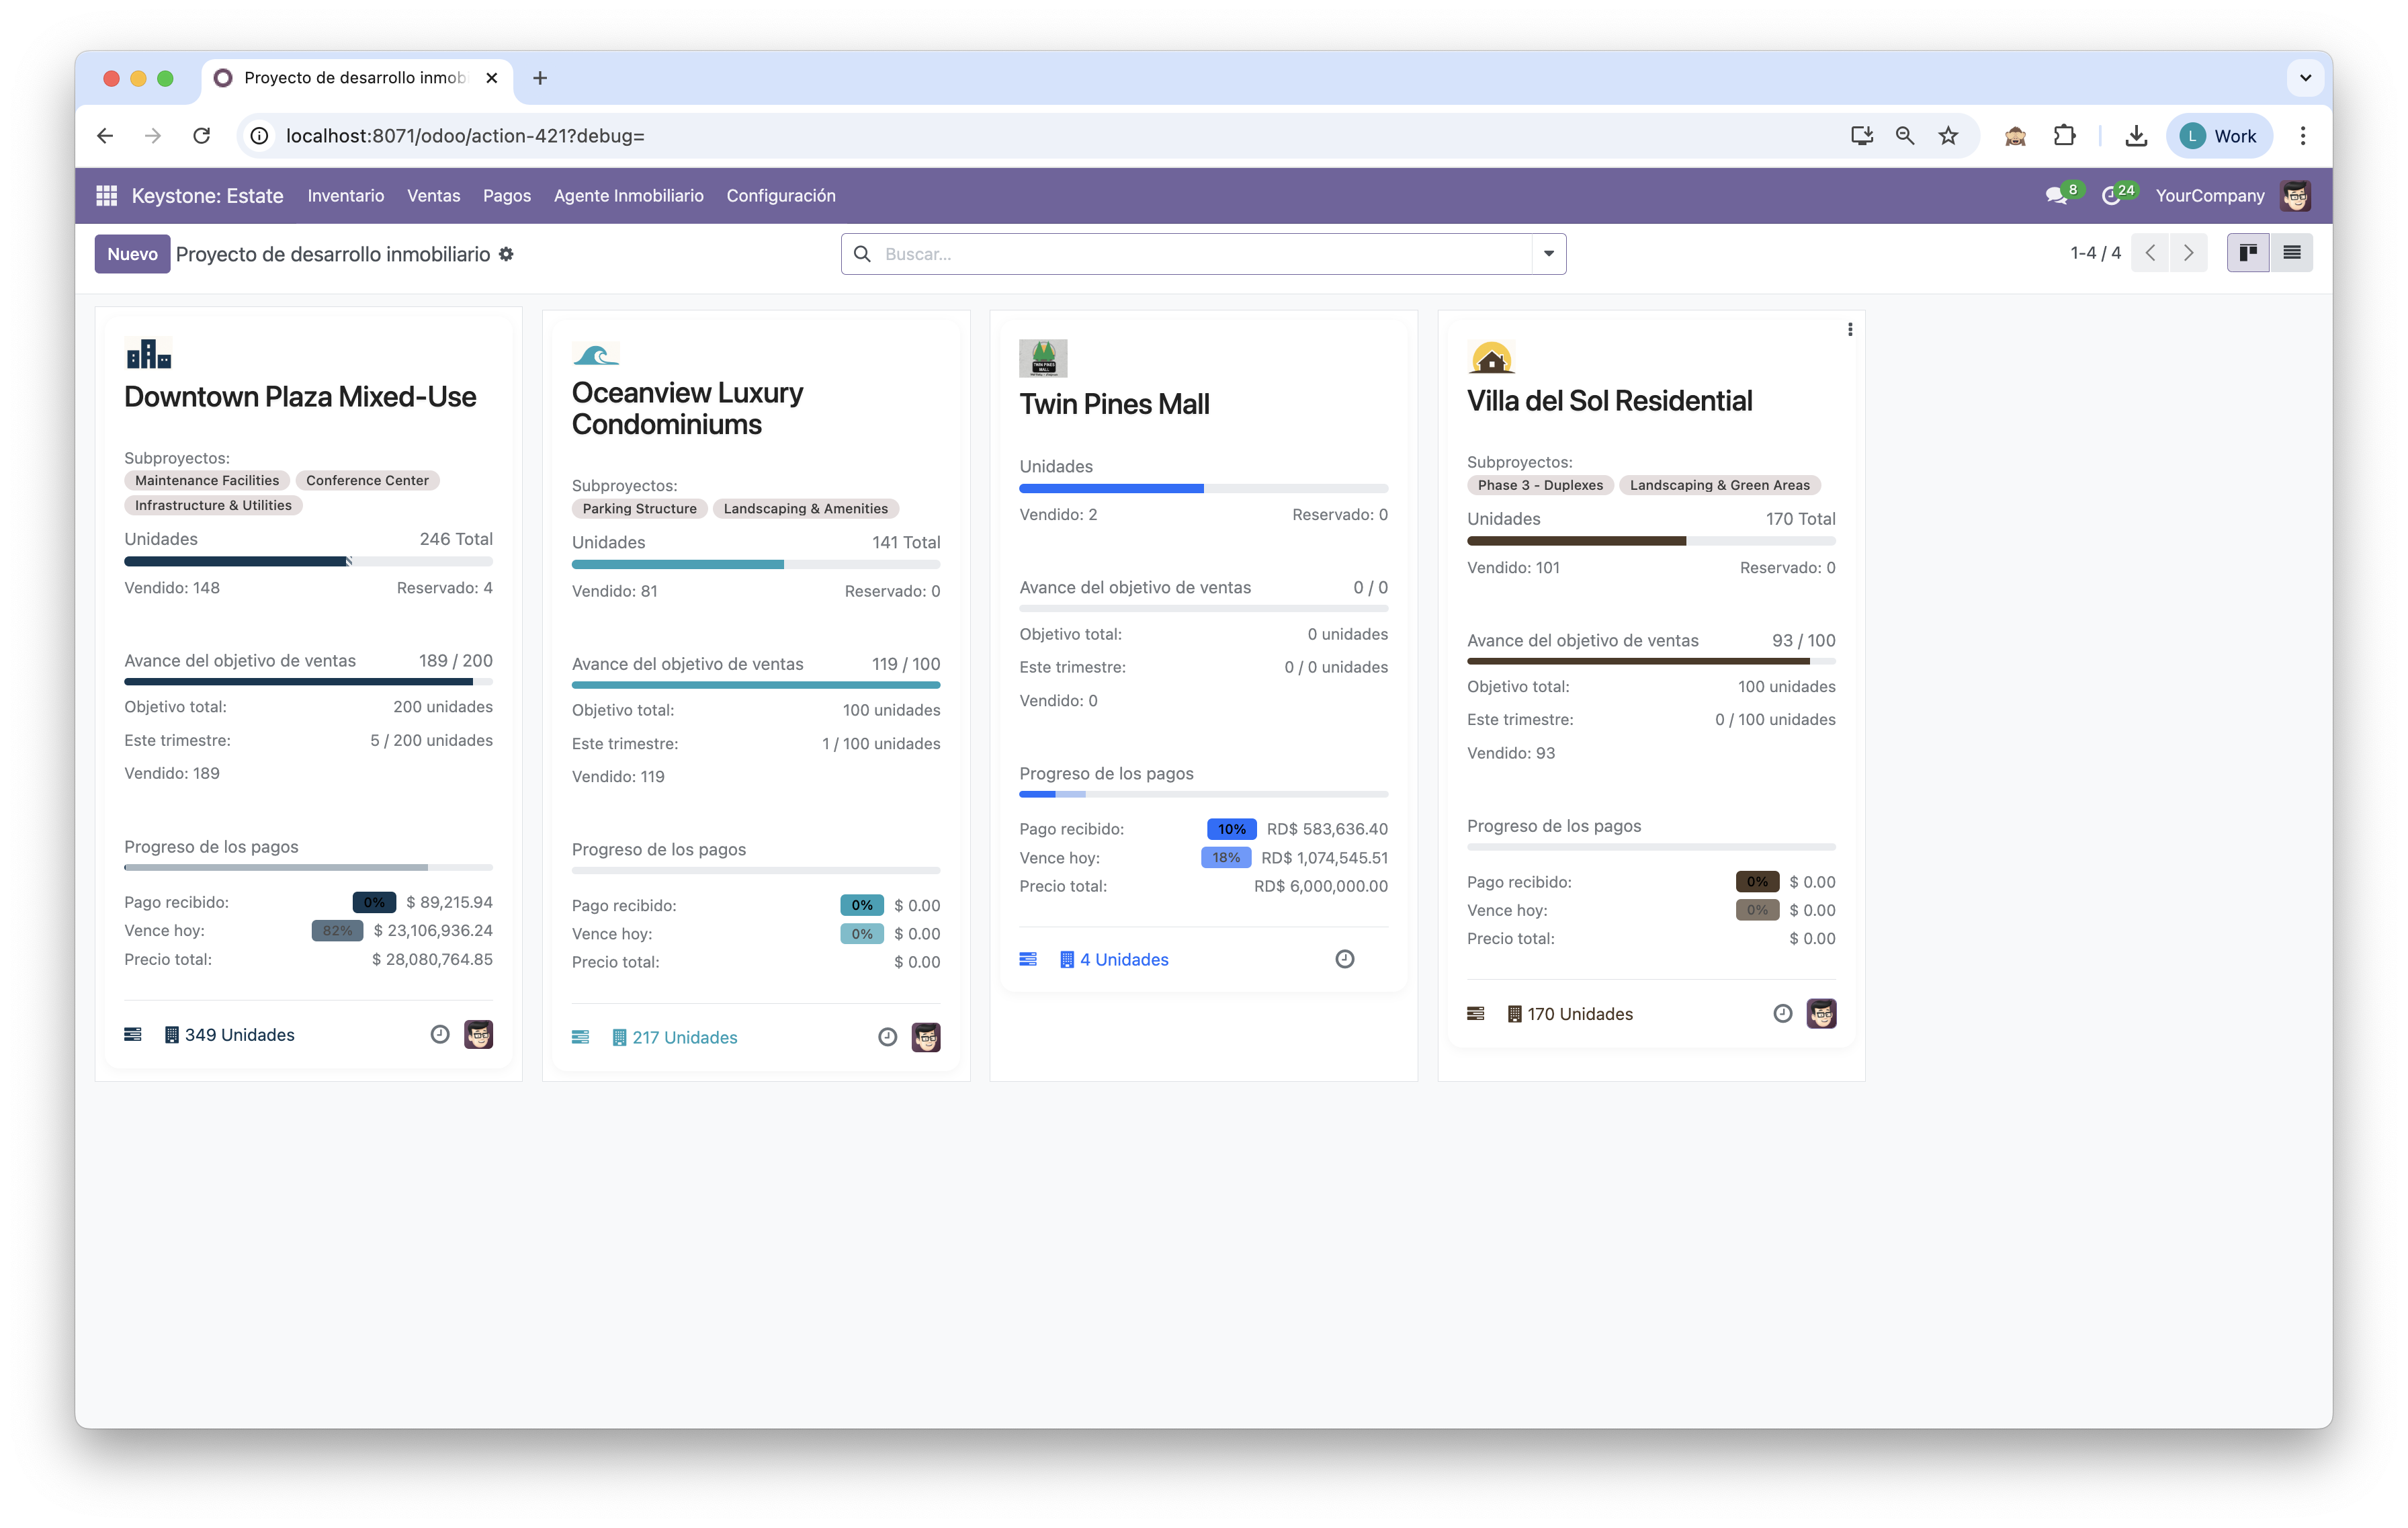Click the building icon next to 349 Unidades
Image resolution: width=2408 pixels, height=1528 pixels.
tap(171, 1034)
